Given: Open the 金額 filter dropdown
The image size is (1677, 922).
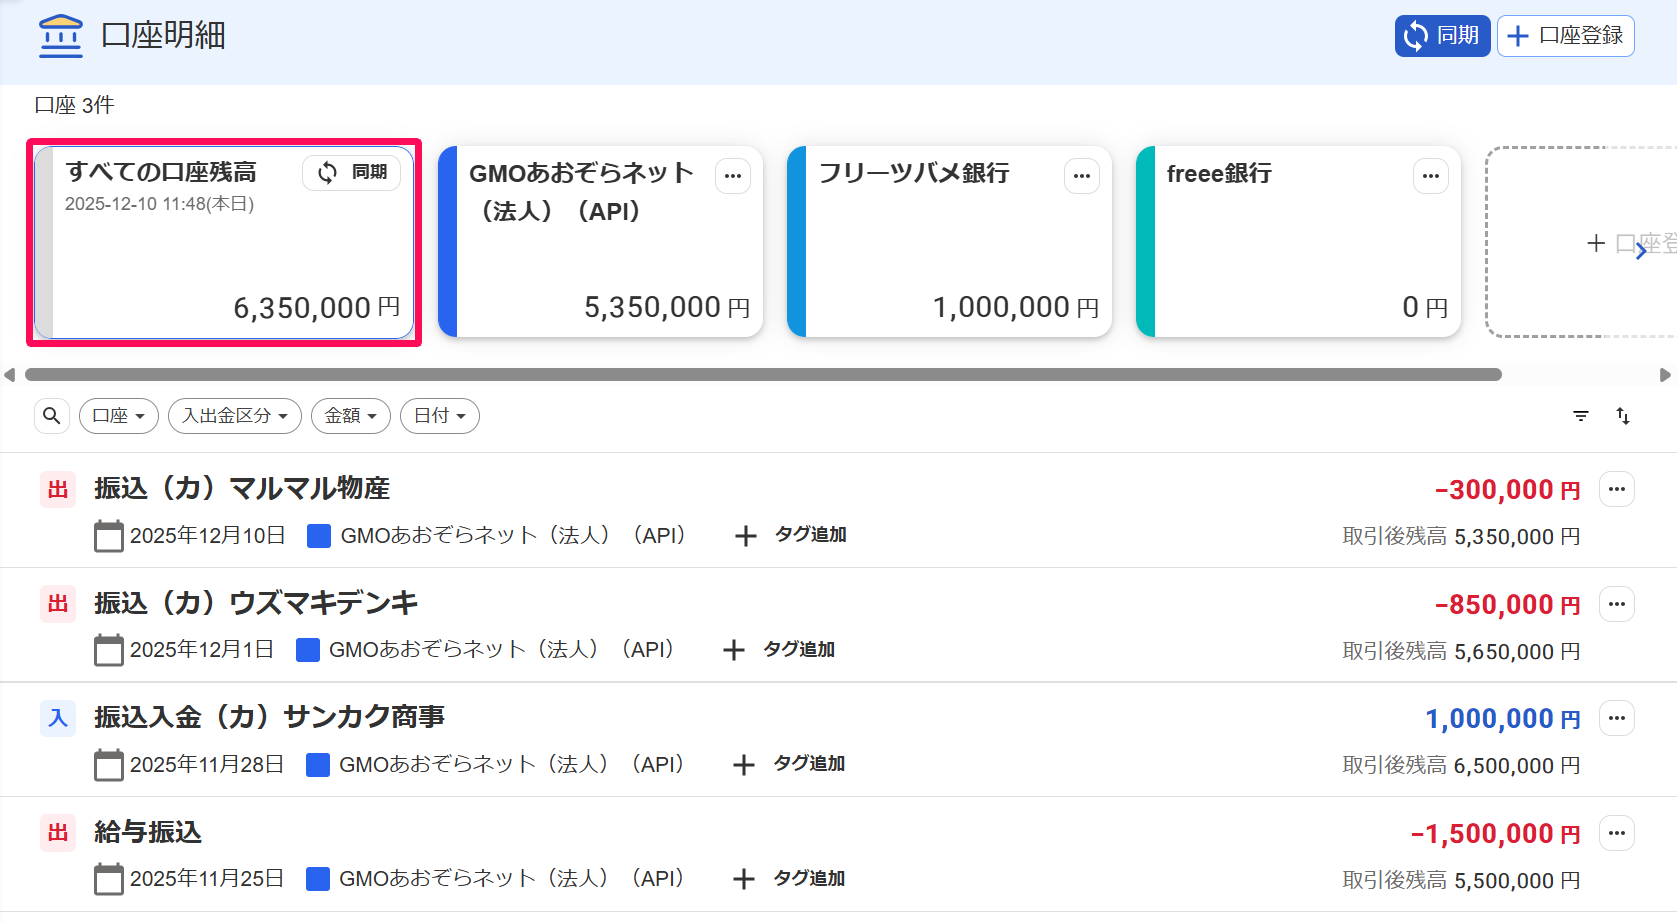Looking at the screenshot, I should pos(351,416).
